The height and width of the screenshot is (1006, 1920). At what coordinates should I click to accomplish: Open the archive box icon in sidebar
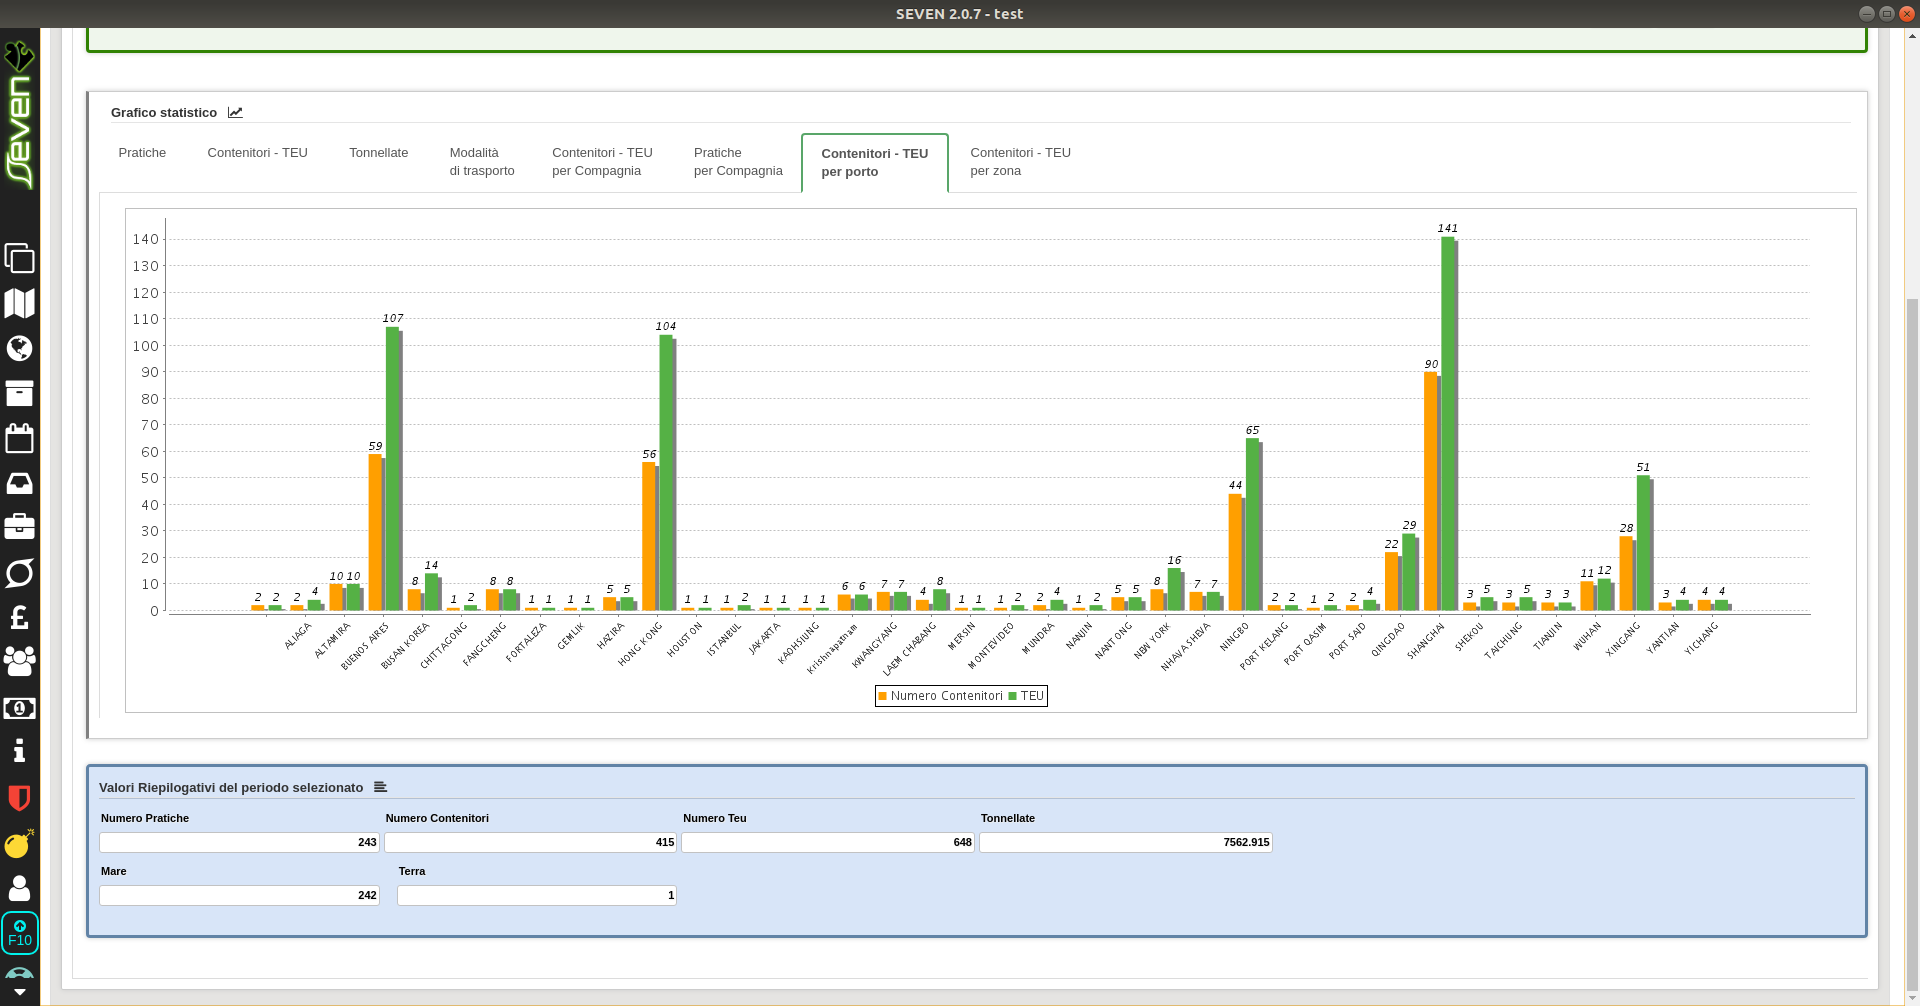[x=19, y=393]
